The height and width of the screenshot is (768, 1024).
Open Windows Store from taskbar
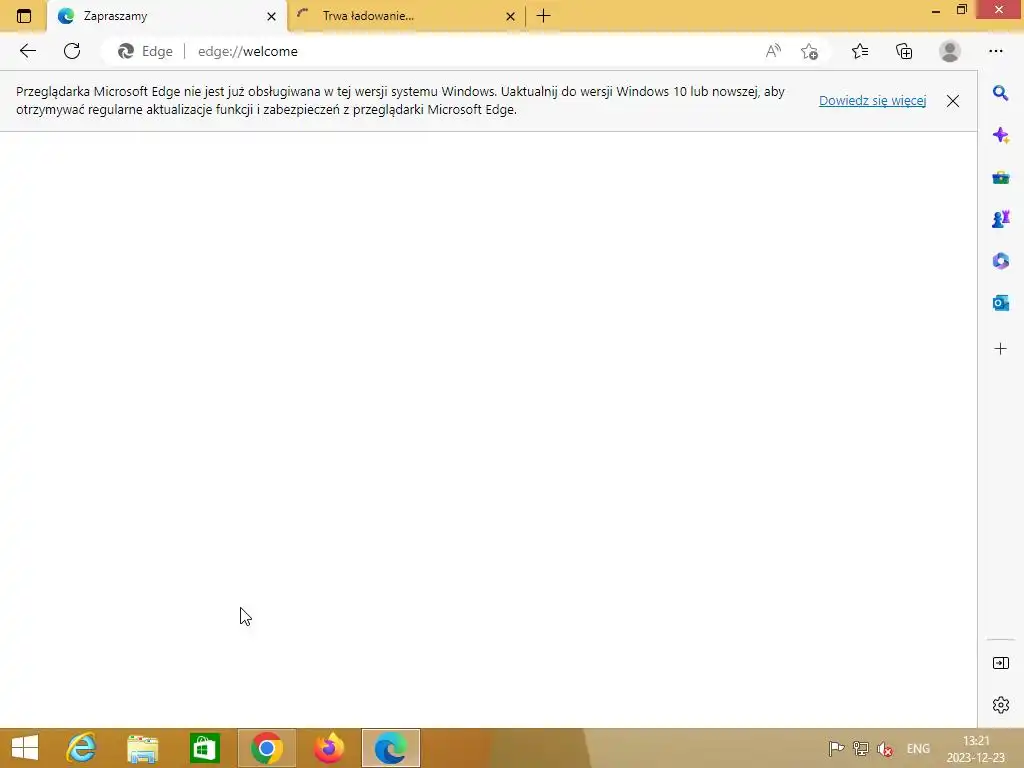pos(204,748)
